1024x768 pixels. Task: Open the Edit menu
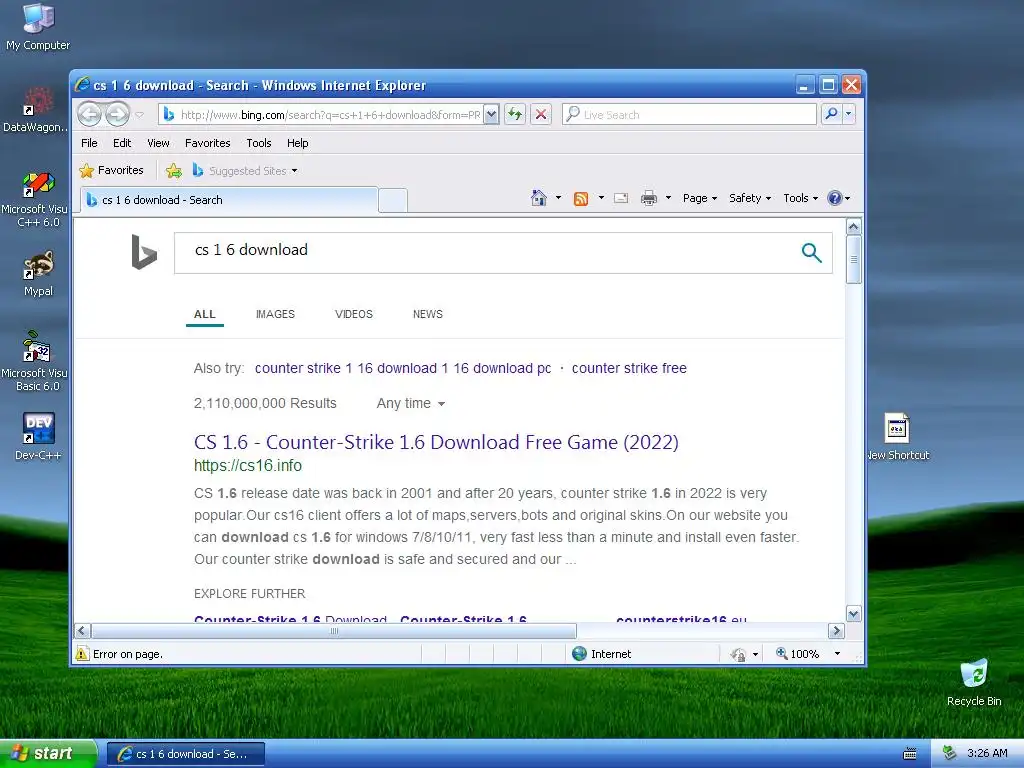pos(122,143)
